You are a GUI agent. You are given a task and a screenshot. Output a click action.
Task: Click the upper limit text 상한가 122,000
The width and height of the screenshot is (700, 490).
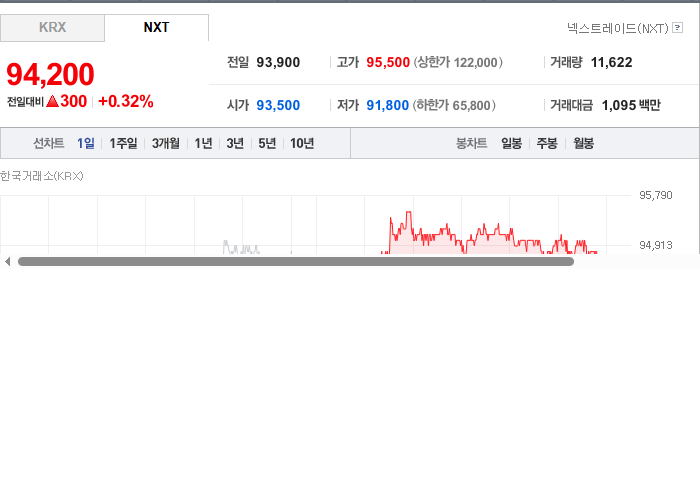point(458,62)
